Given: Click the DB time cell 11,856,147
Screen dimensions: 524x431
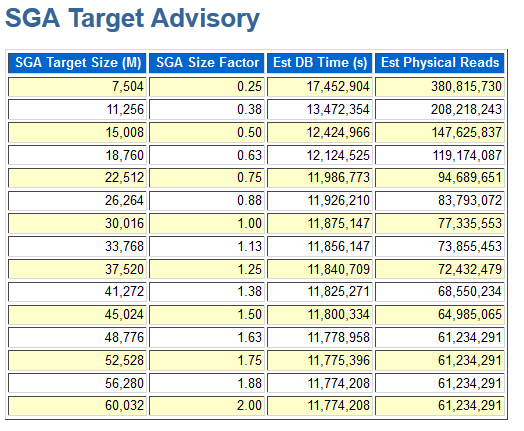Looking at the screenshot, I should click(x=319, y=247).
